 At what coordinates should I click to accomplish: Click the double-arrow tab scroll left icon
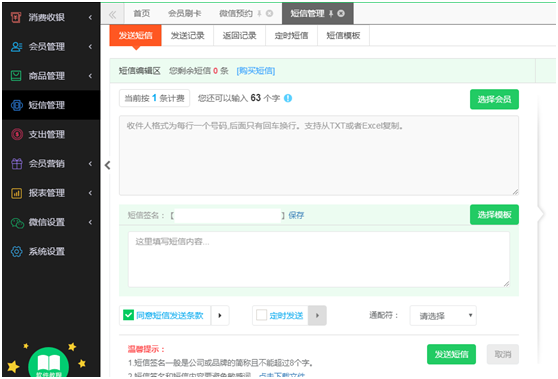tap(112, 14)
